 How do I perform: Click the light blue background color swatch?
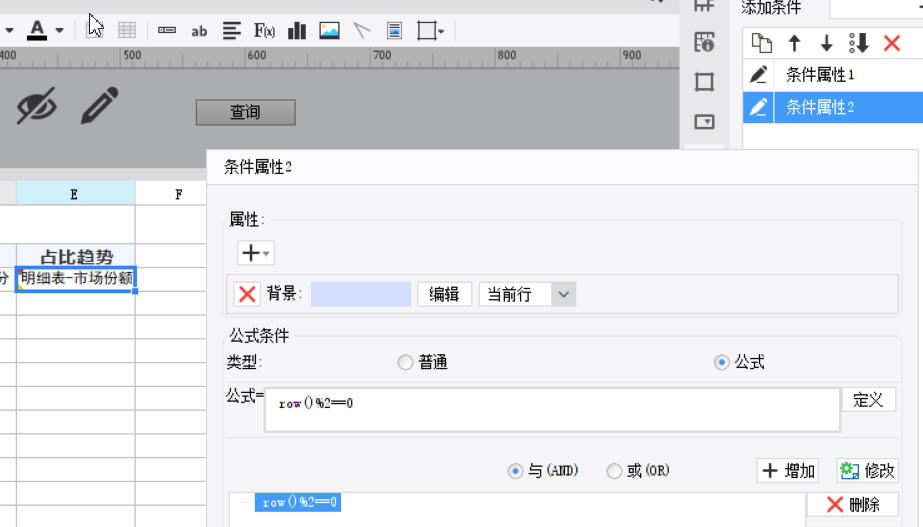361,294
